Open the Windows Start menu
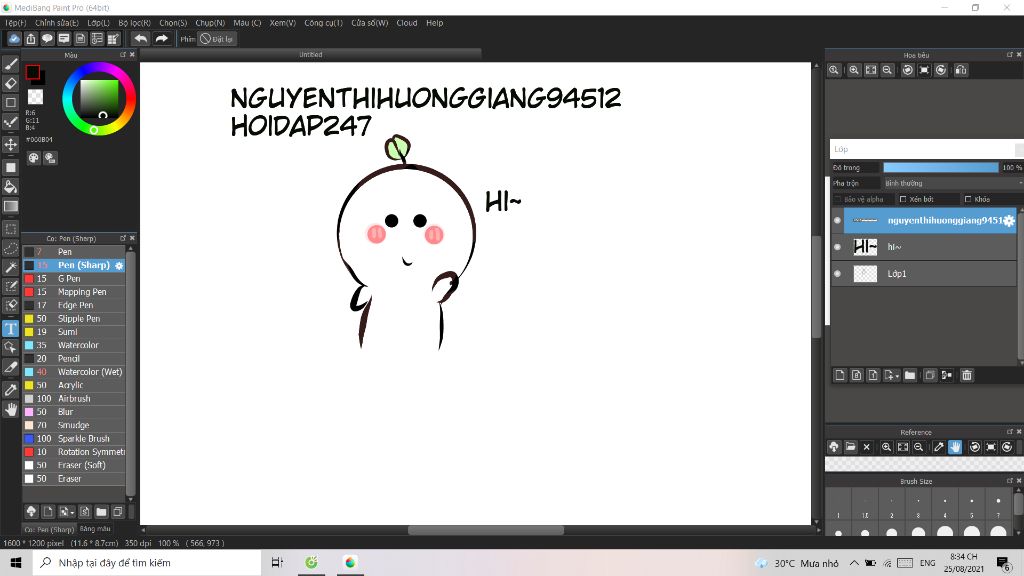Viewport: 1024px width, 576px height. 16,562
